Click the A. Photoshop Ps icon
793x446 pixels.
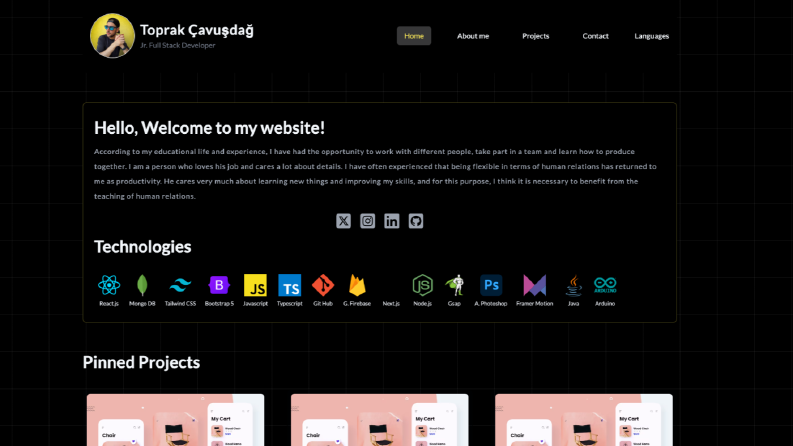point(491,285)
